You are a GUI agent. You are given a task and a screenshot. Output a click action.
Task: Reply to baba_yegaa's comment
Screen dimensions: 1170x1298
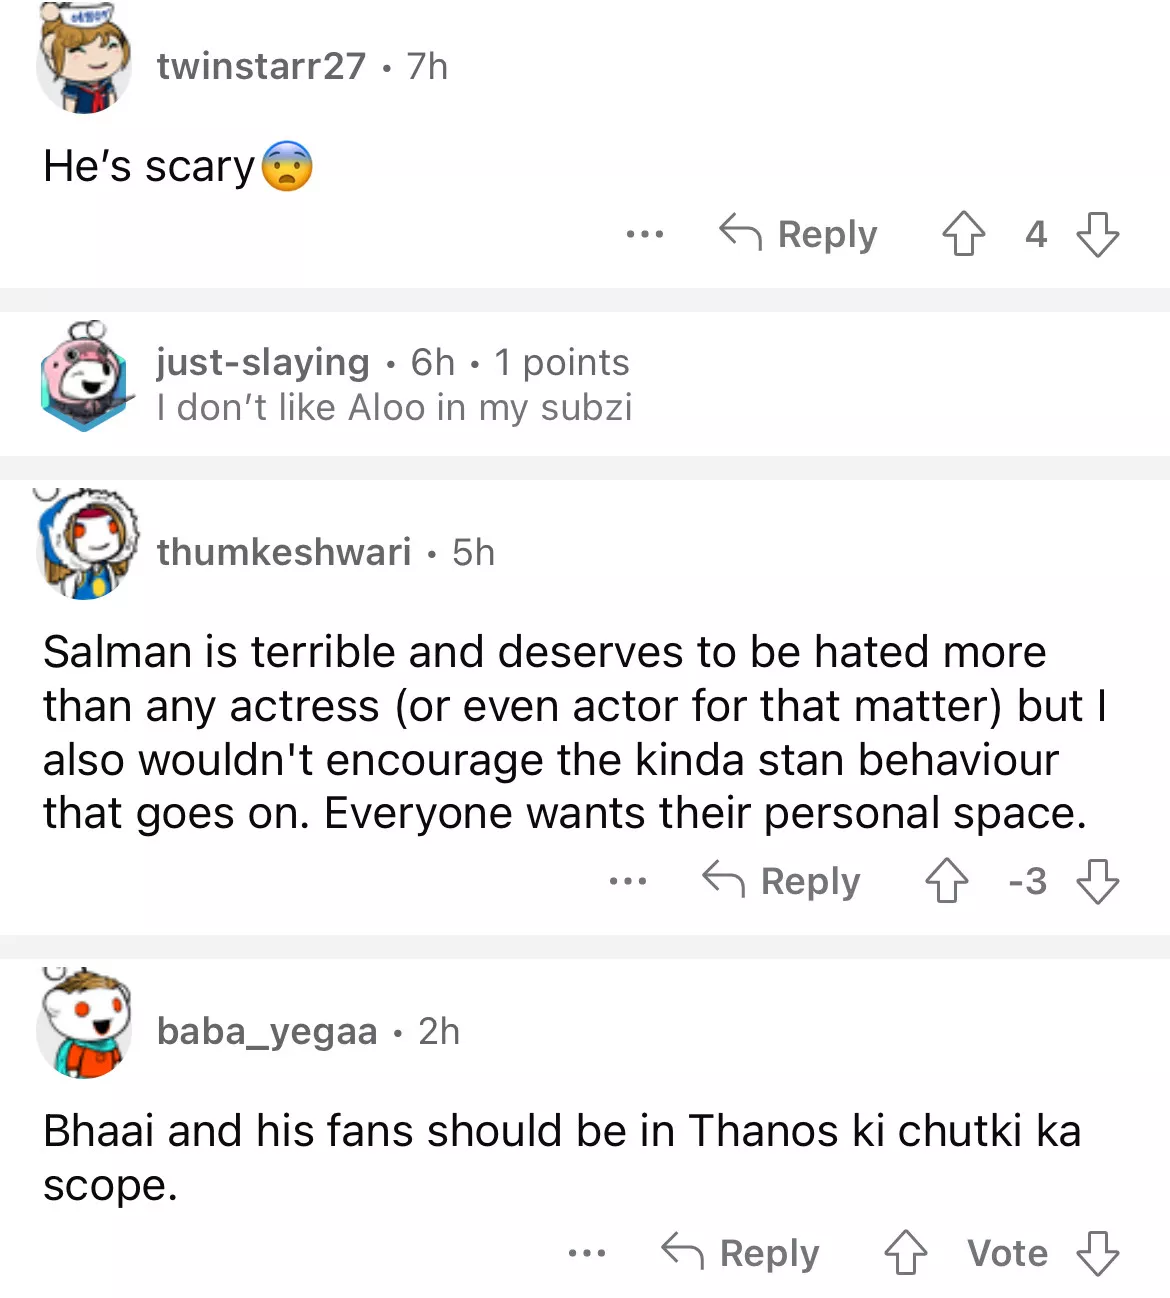[x=741, y=1253]
